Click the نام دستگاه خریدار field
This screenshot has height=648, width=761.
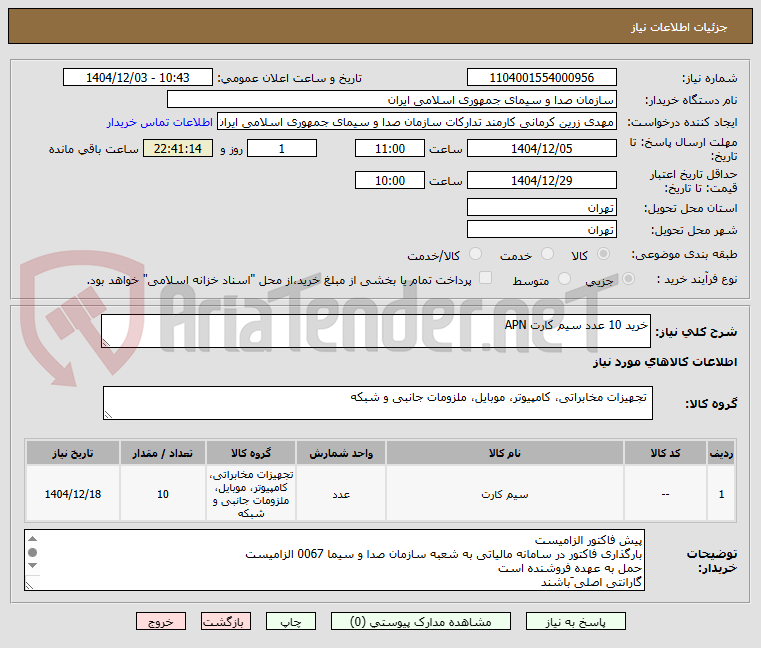coord(392,100)
